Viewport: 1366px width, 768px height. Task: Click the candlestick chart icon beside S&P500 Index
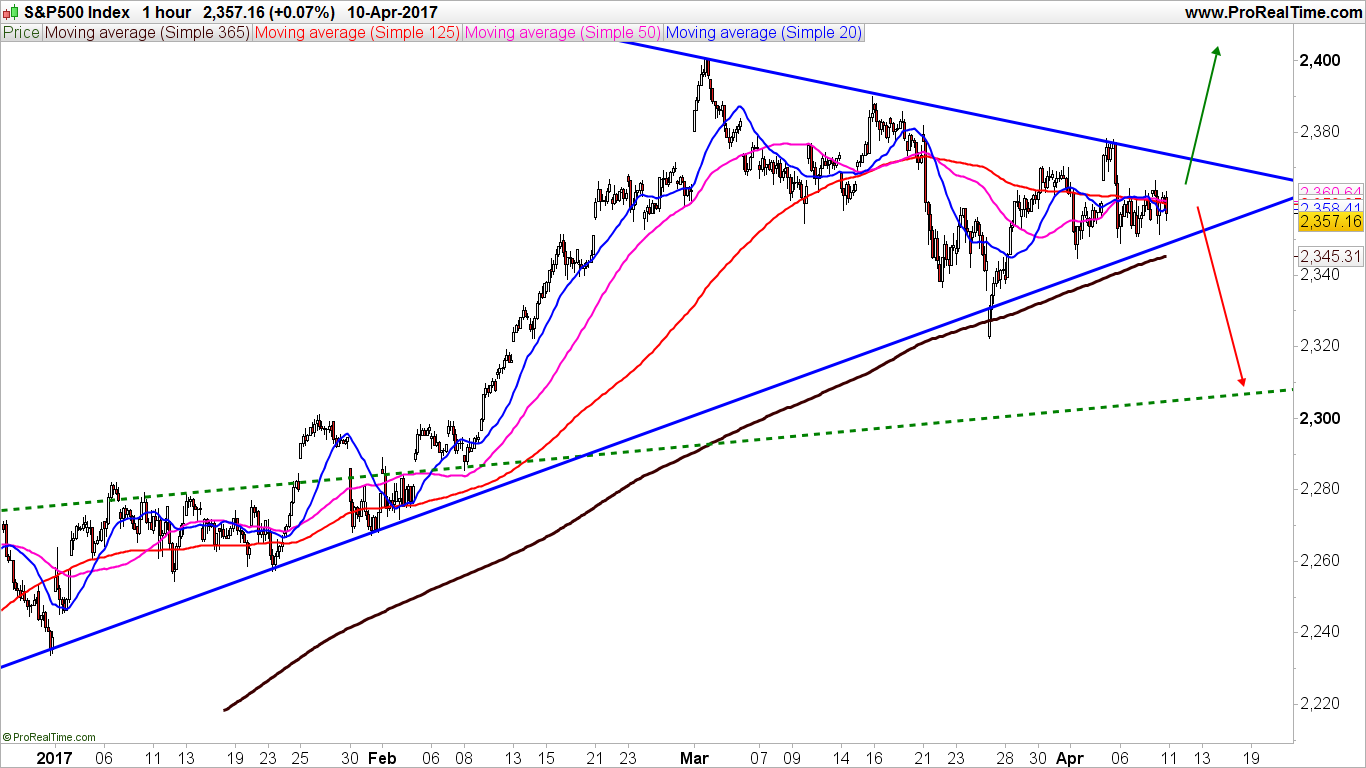(11, 13)
